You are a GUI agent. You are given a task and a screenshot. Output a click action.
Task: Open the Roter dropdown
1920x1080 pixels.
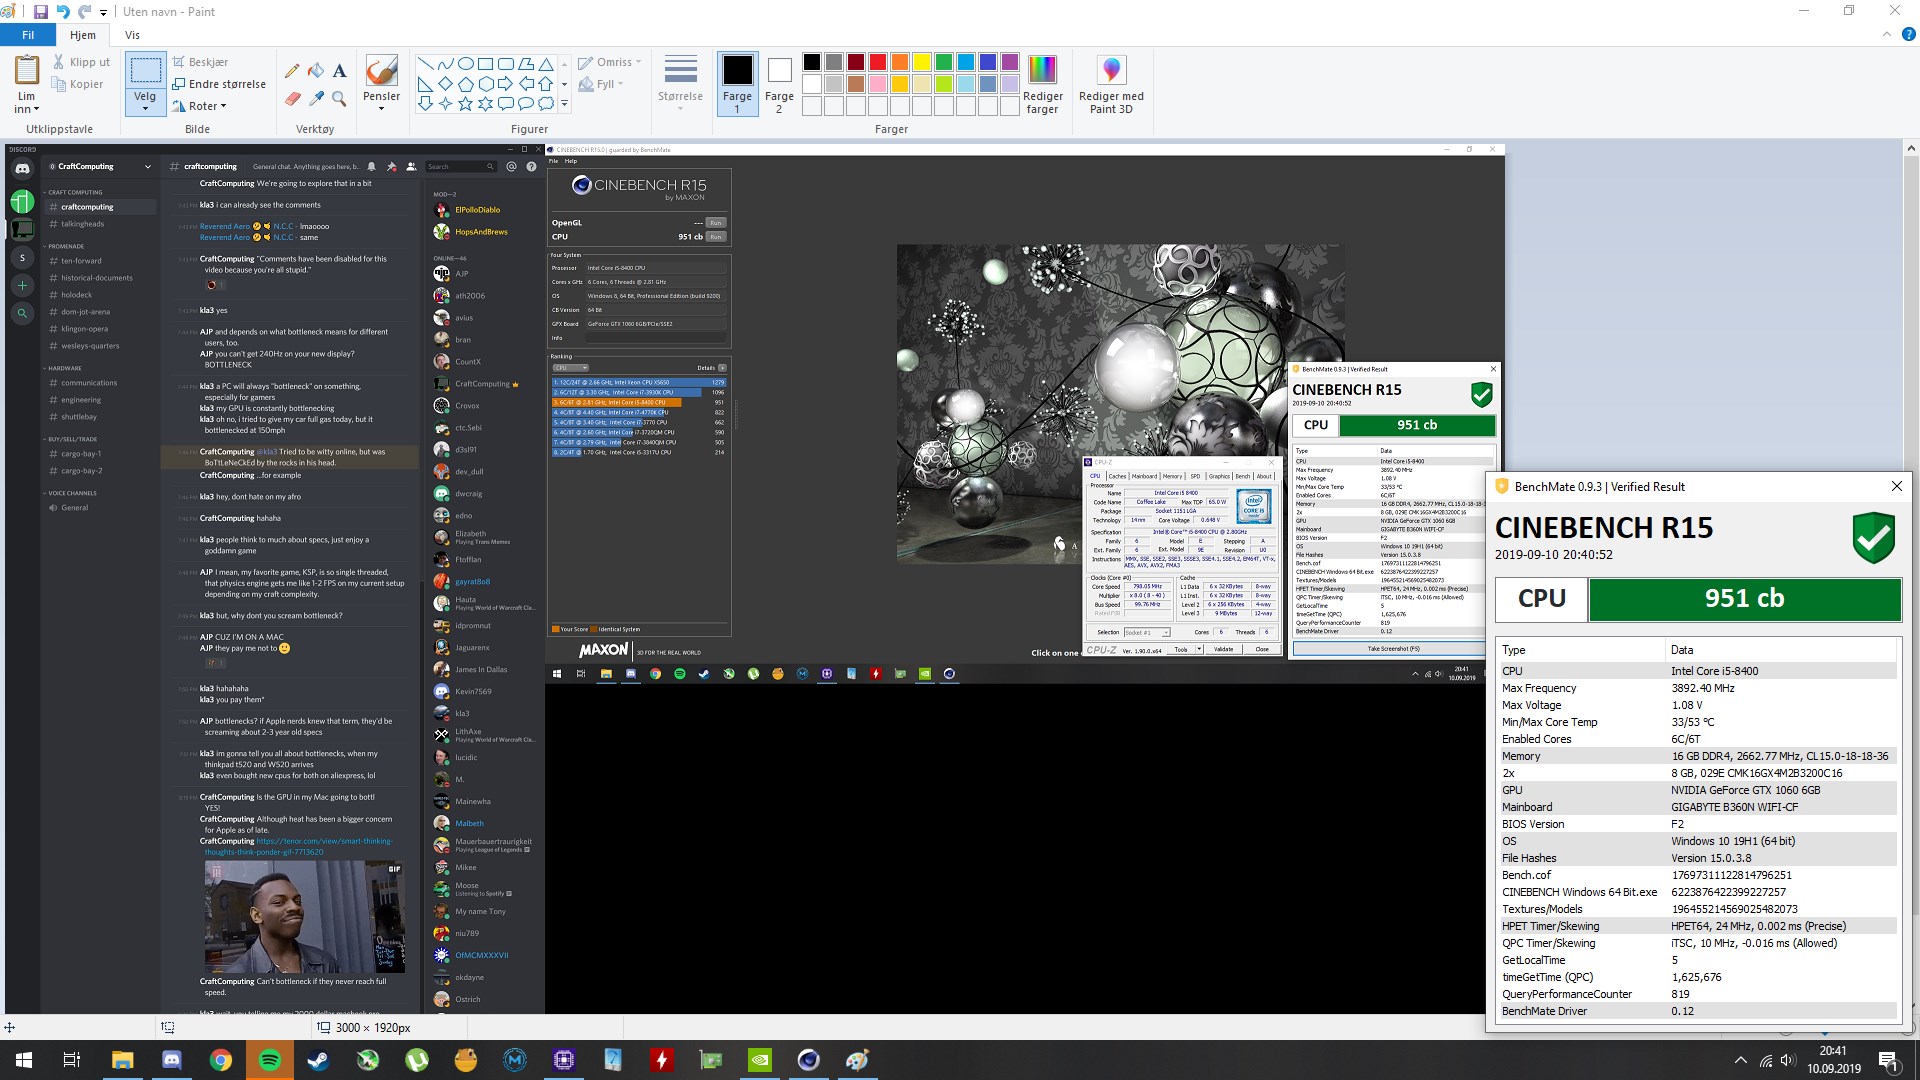click(200, 106)
